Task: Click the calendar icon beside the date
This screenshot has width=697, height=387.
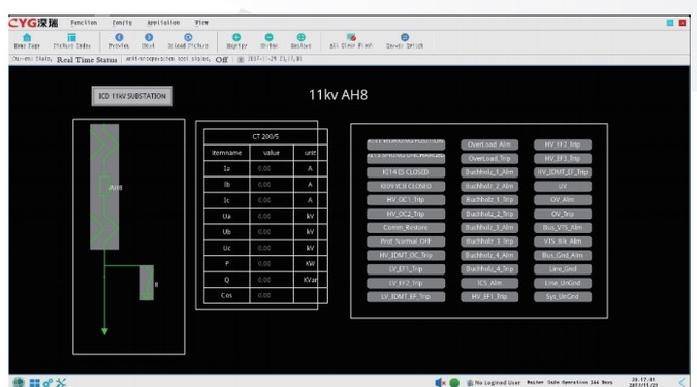Action: point(240,59)
